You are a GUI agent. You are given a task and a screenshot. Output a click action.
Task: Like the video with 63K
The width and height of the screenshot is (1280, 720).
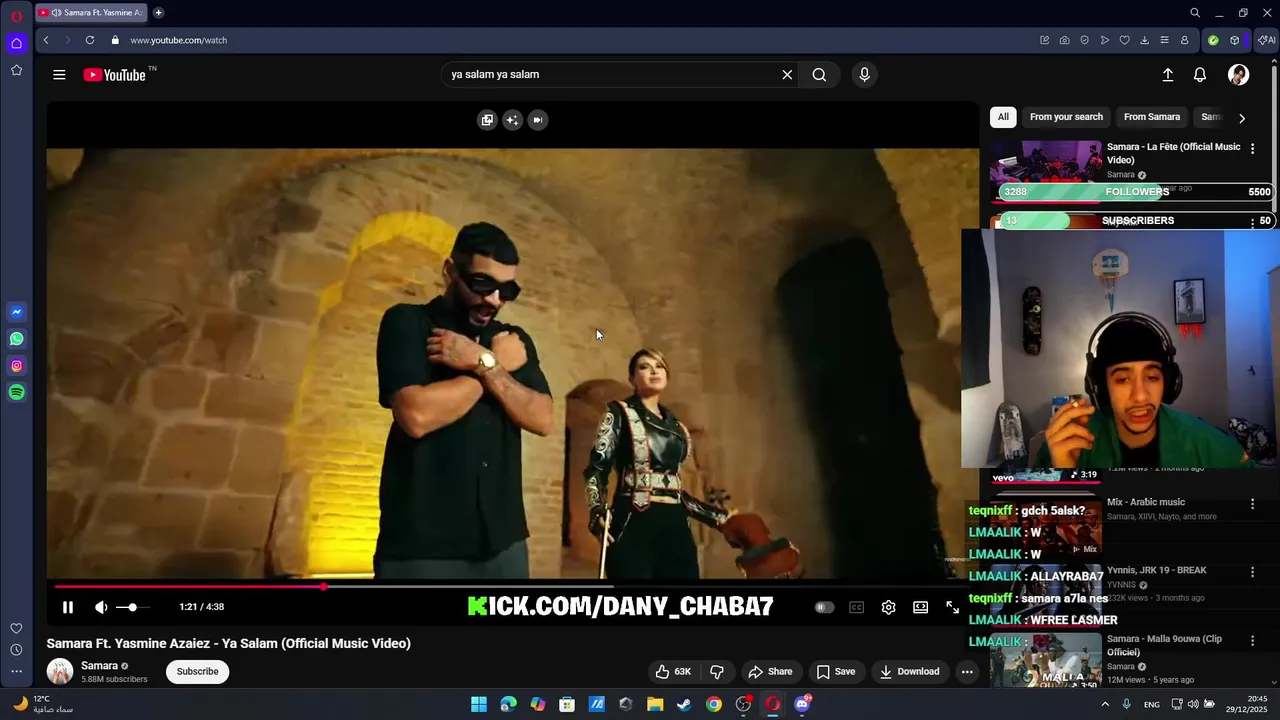(673, 671)
